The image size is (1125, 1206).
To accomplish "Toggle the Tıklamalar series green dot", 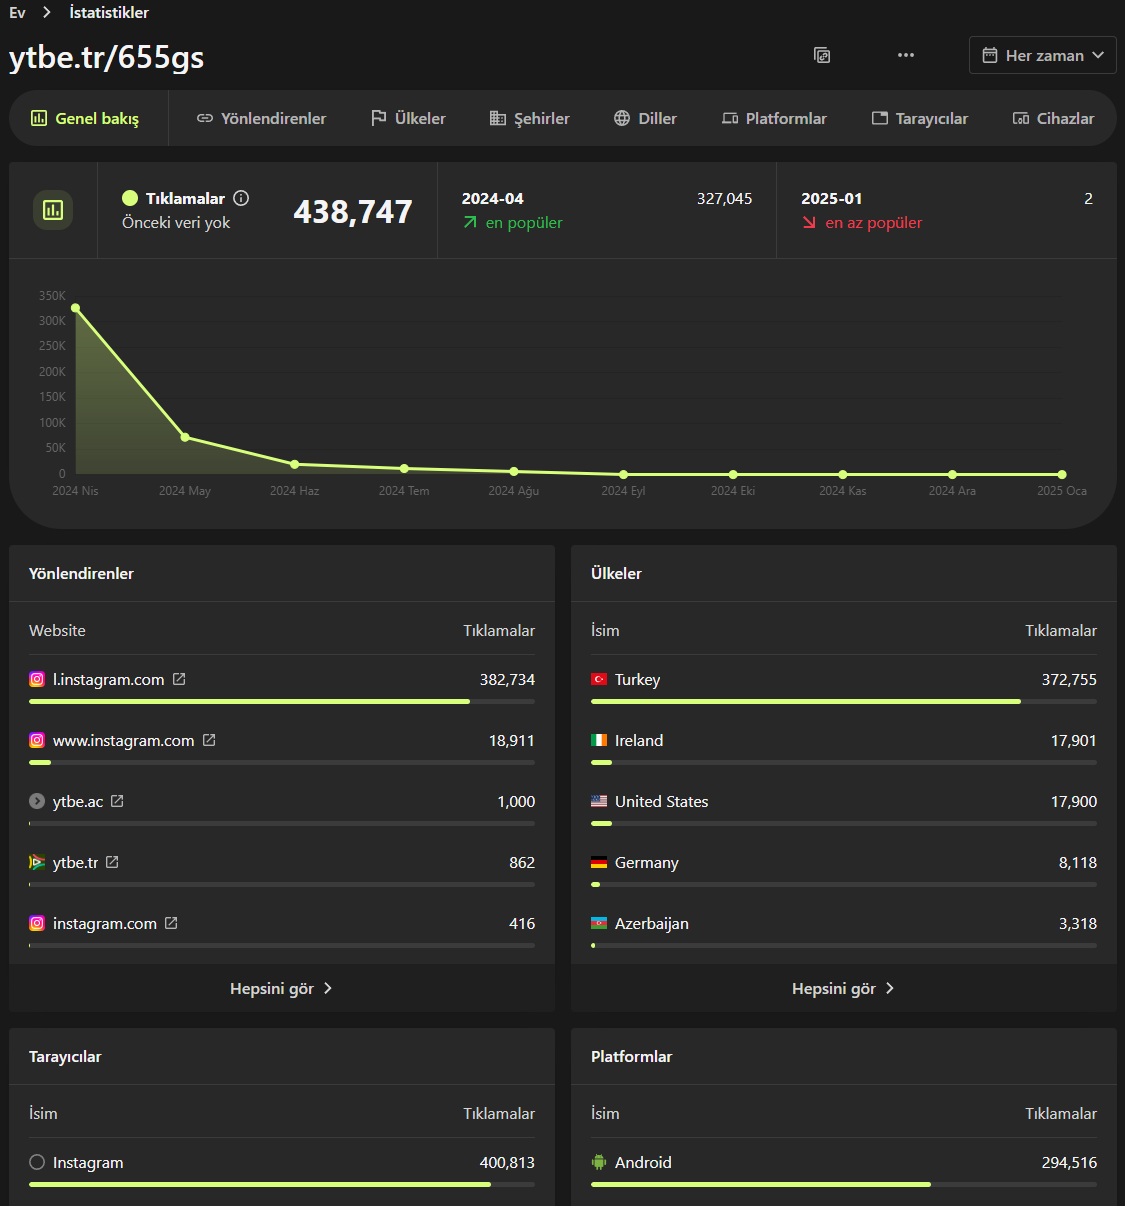I will [x=130, y=198].
